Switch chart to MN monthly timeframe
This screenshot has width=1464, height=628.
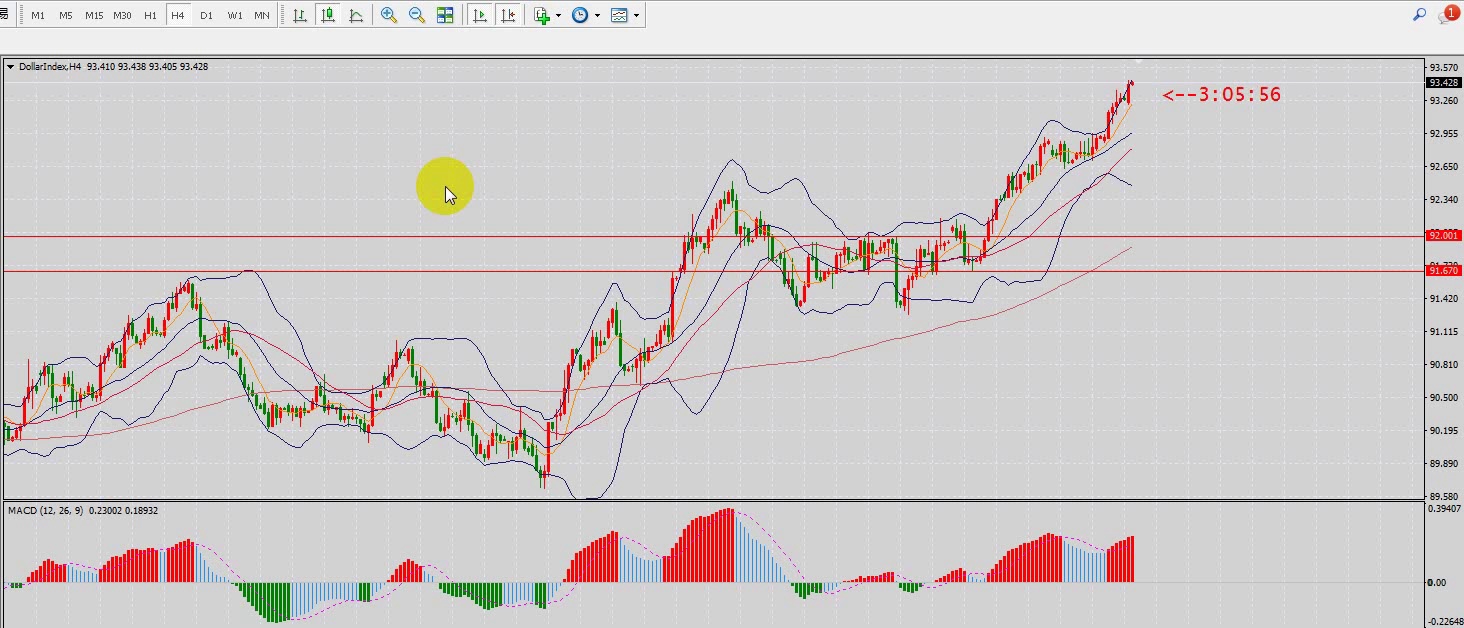point(262,15)
